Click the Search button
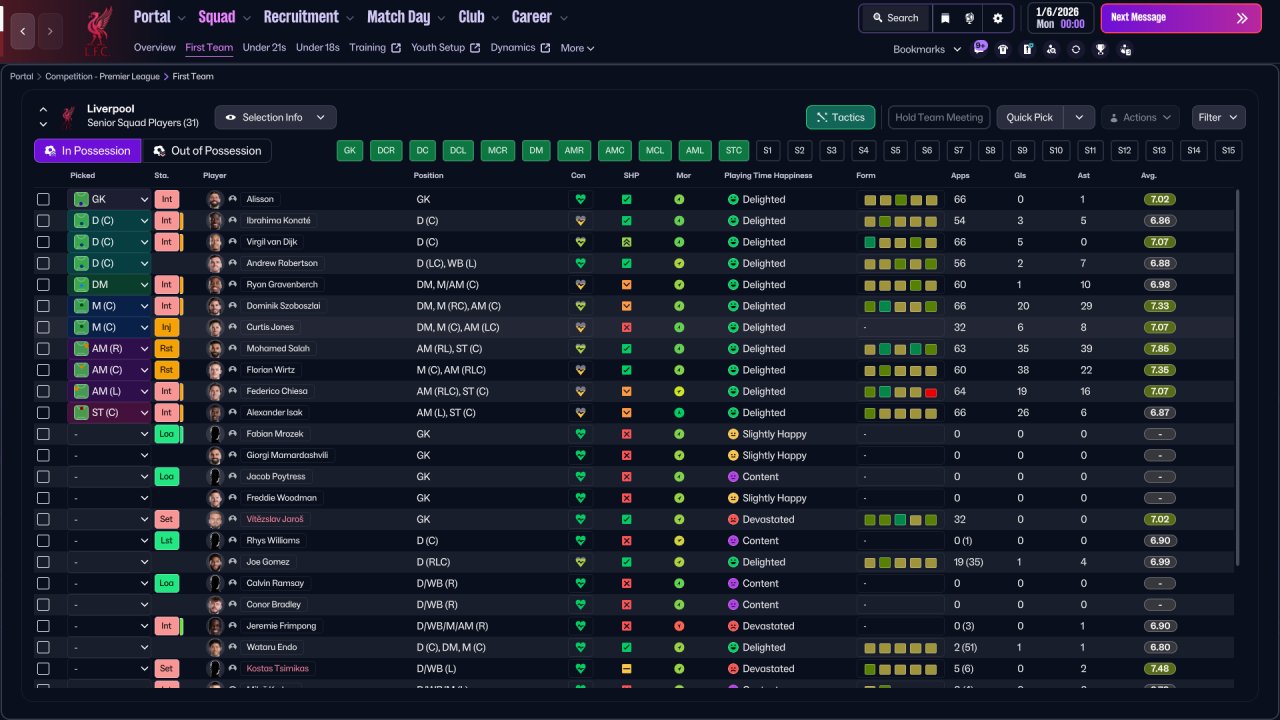The width and height of the screenshot is (1280, 720). (894, 18)
